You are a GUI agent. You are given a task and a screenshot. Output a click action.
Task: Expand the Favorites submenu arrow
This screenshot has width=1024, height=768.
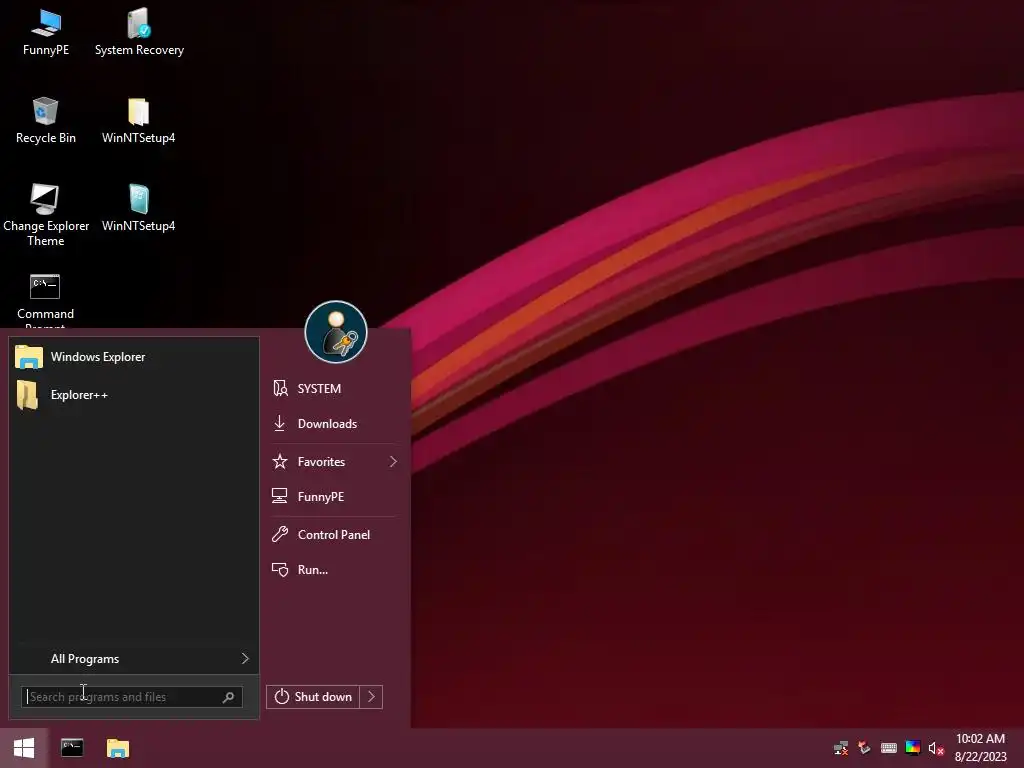point(393,462)
